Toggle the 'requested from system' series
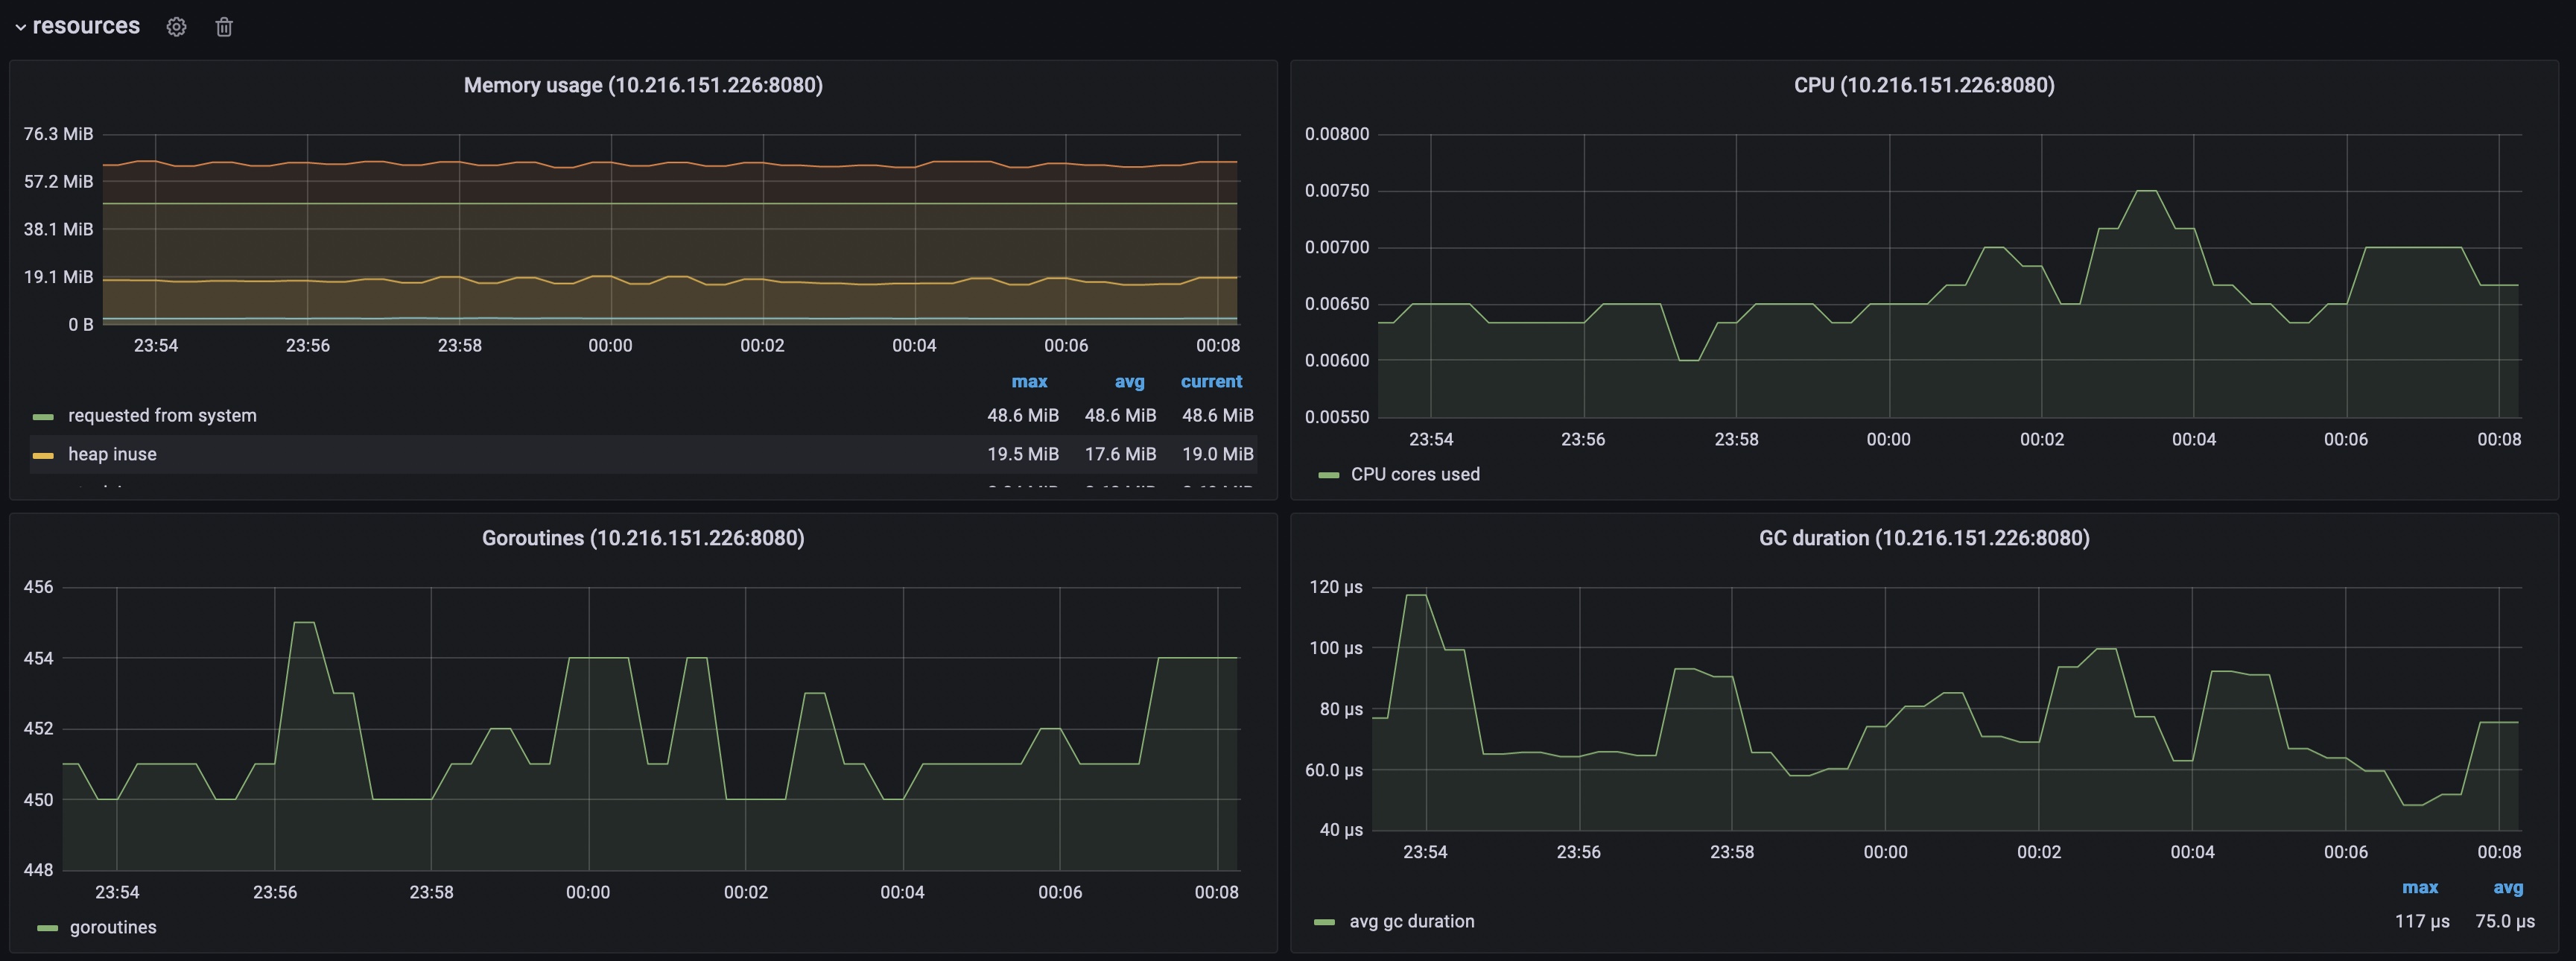 click(162, 415)
